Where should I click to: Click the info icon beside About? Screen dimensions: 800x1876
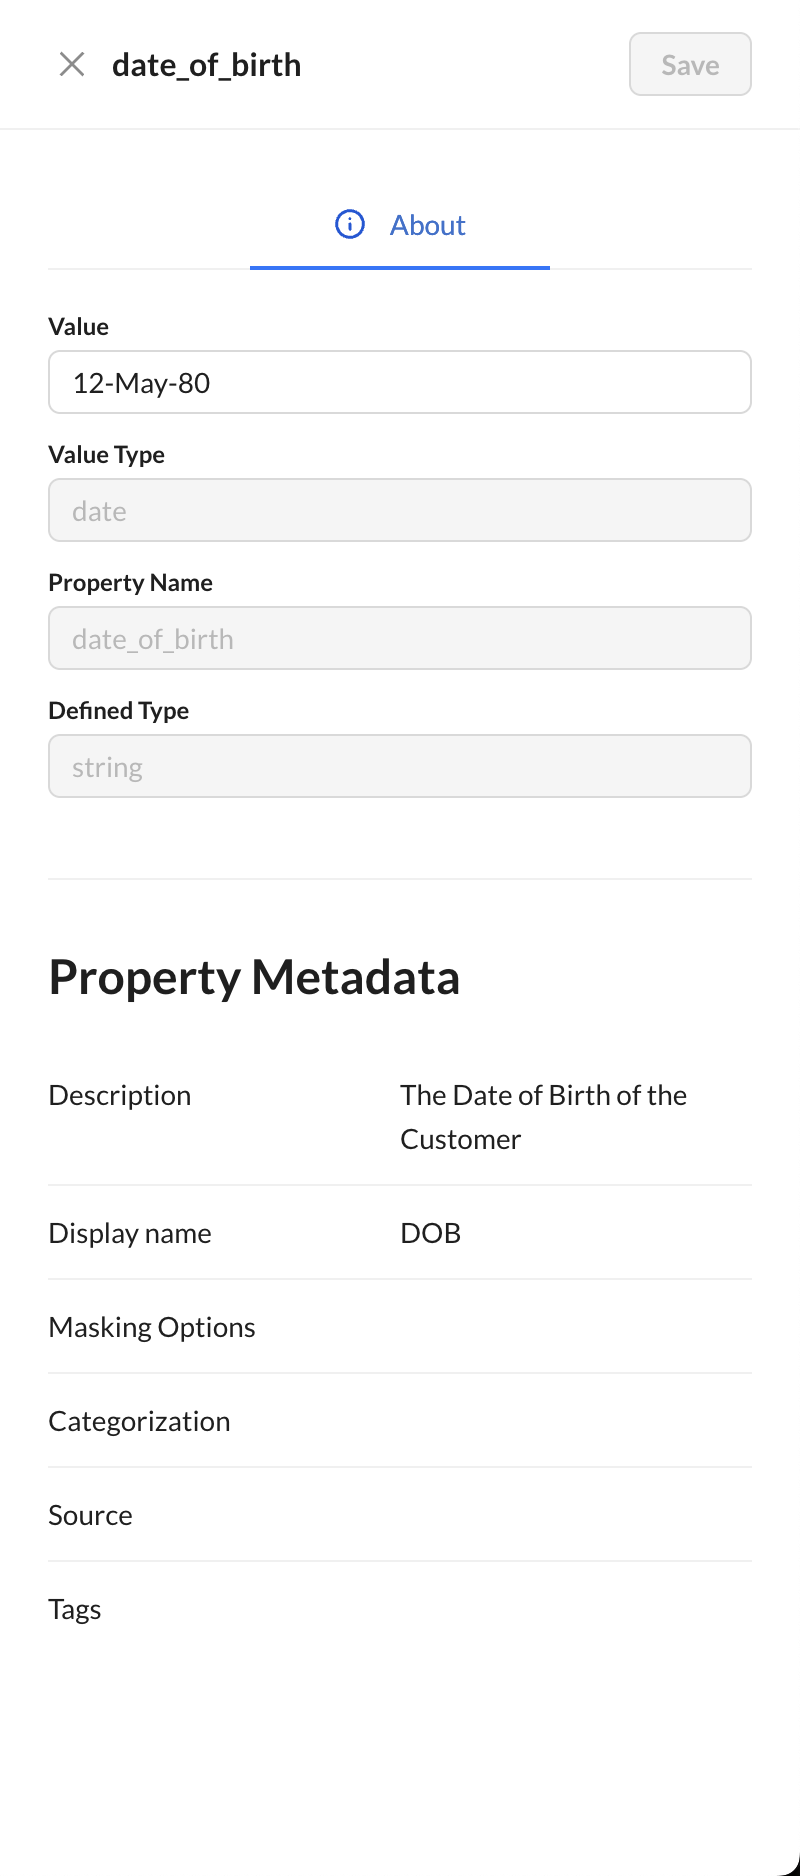coord(350,225)
